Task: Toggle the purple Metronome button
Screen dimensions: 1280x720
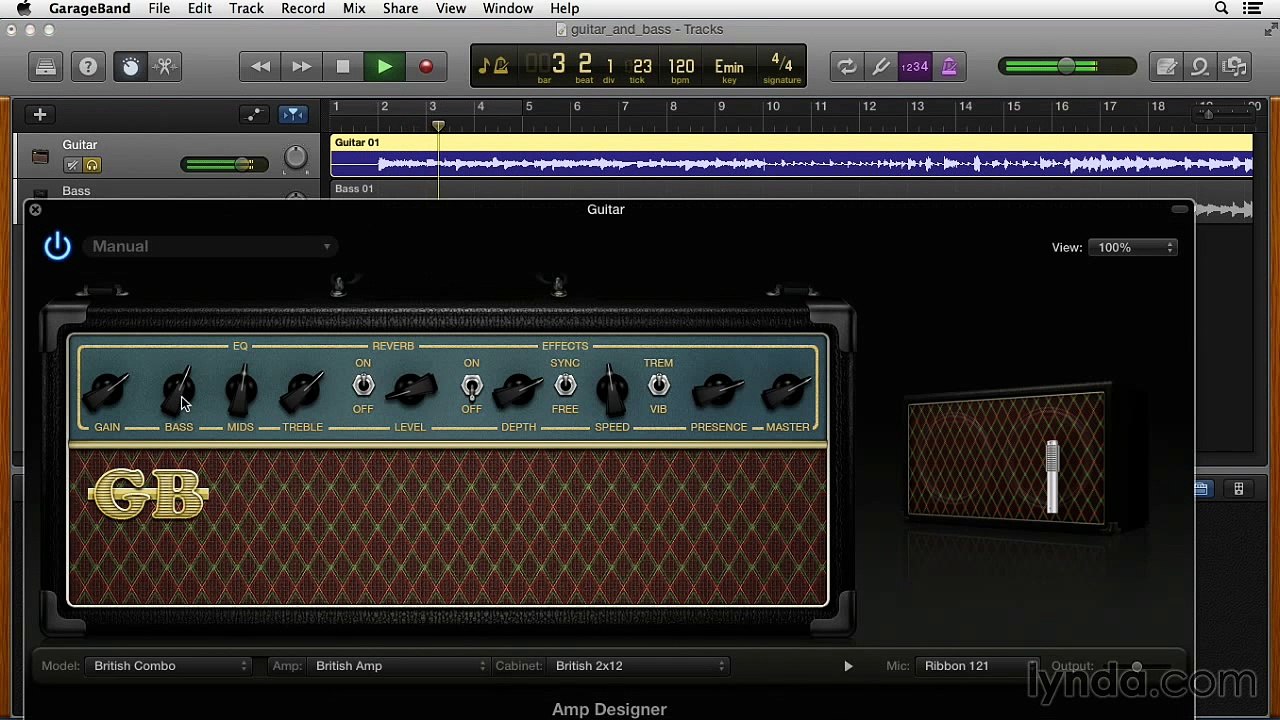Action: coord(948,67)
